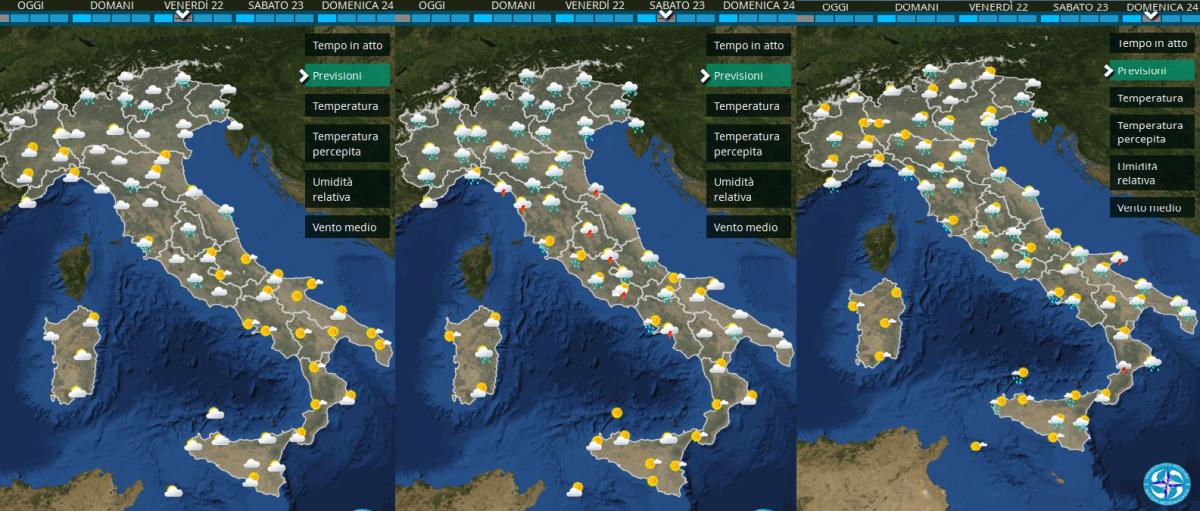Go to VENERDÌ 22 in right panel timeline
The image size is (1200, 511).
(998, 6)
